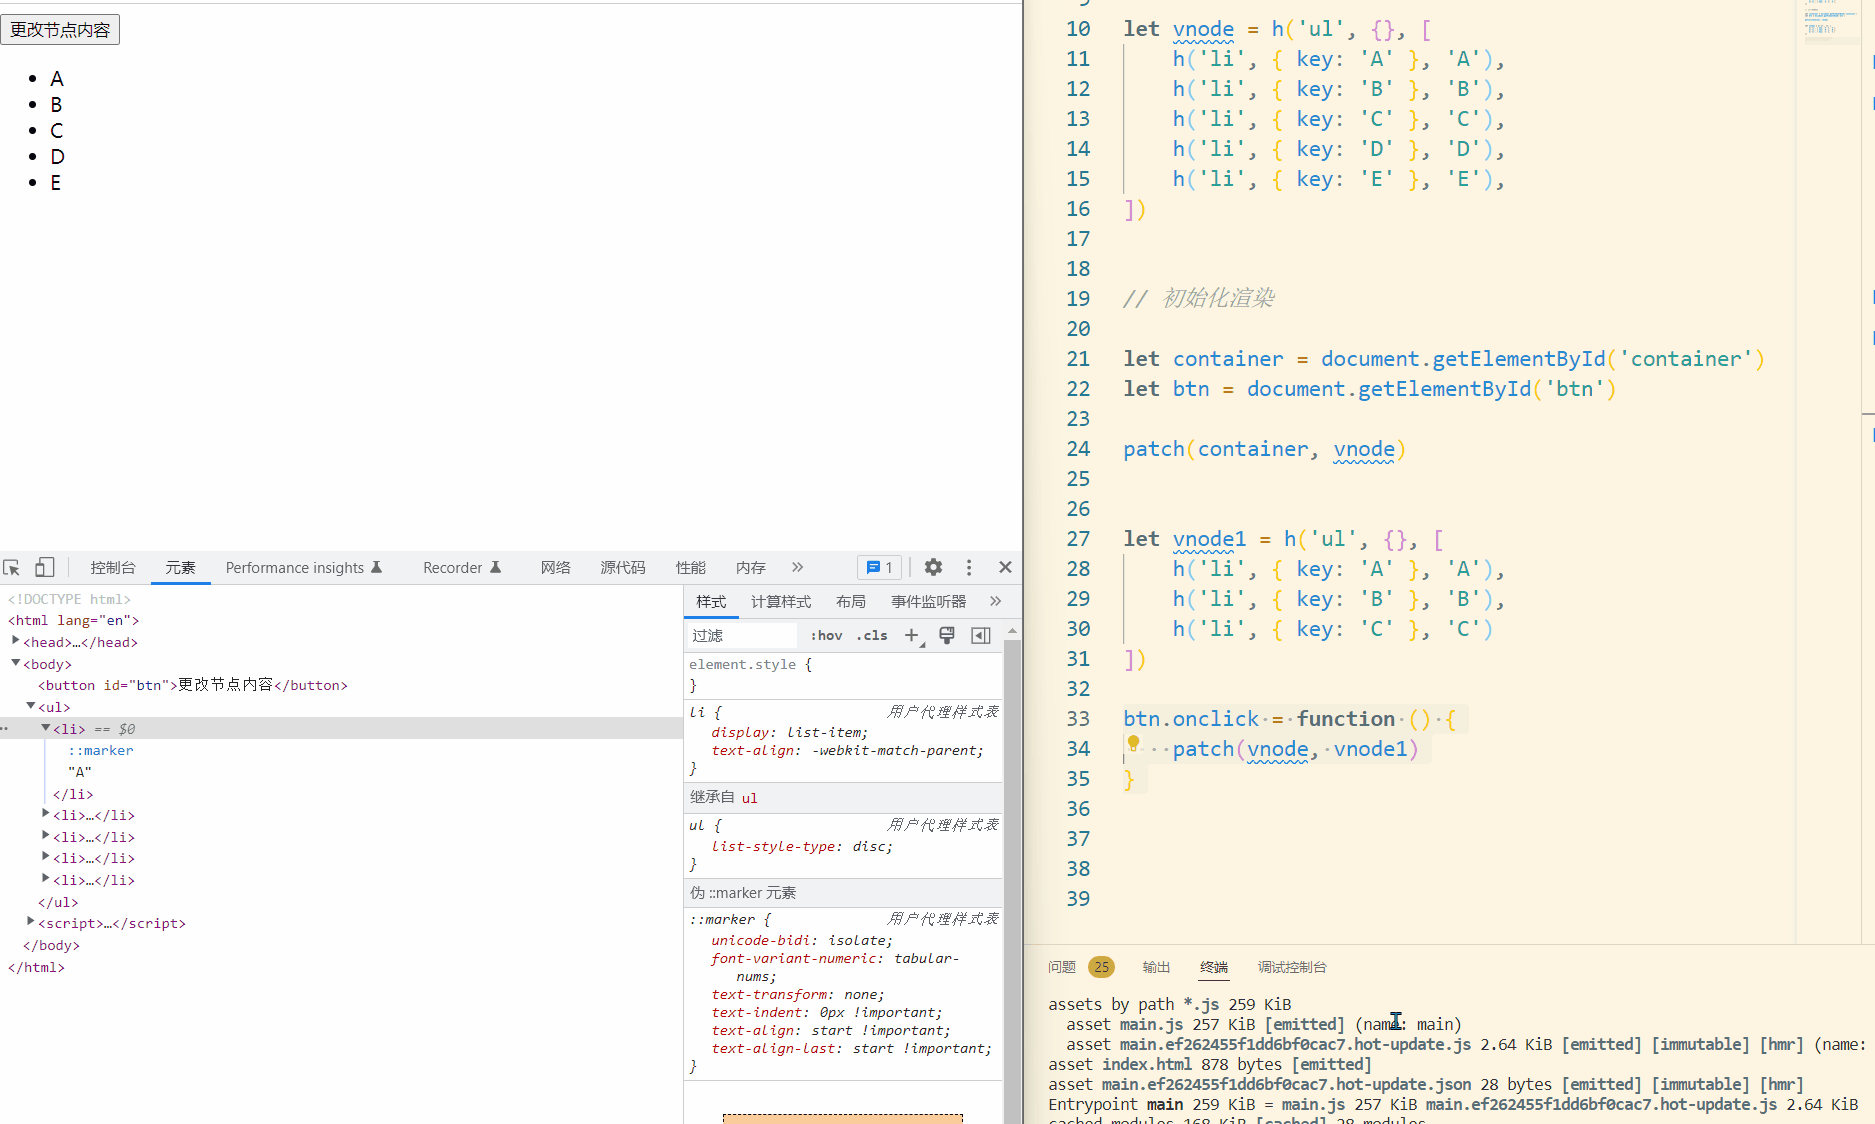This screenshot has height=1124, width=1875.
Task: Activate the inspect element picker icon
Action: [x=12, y=568]
